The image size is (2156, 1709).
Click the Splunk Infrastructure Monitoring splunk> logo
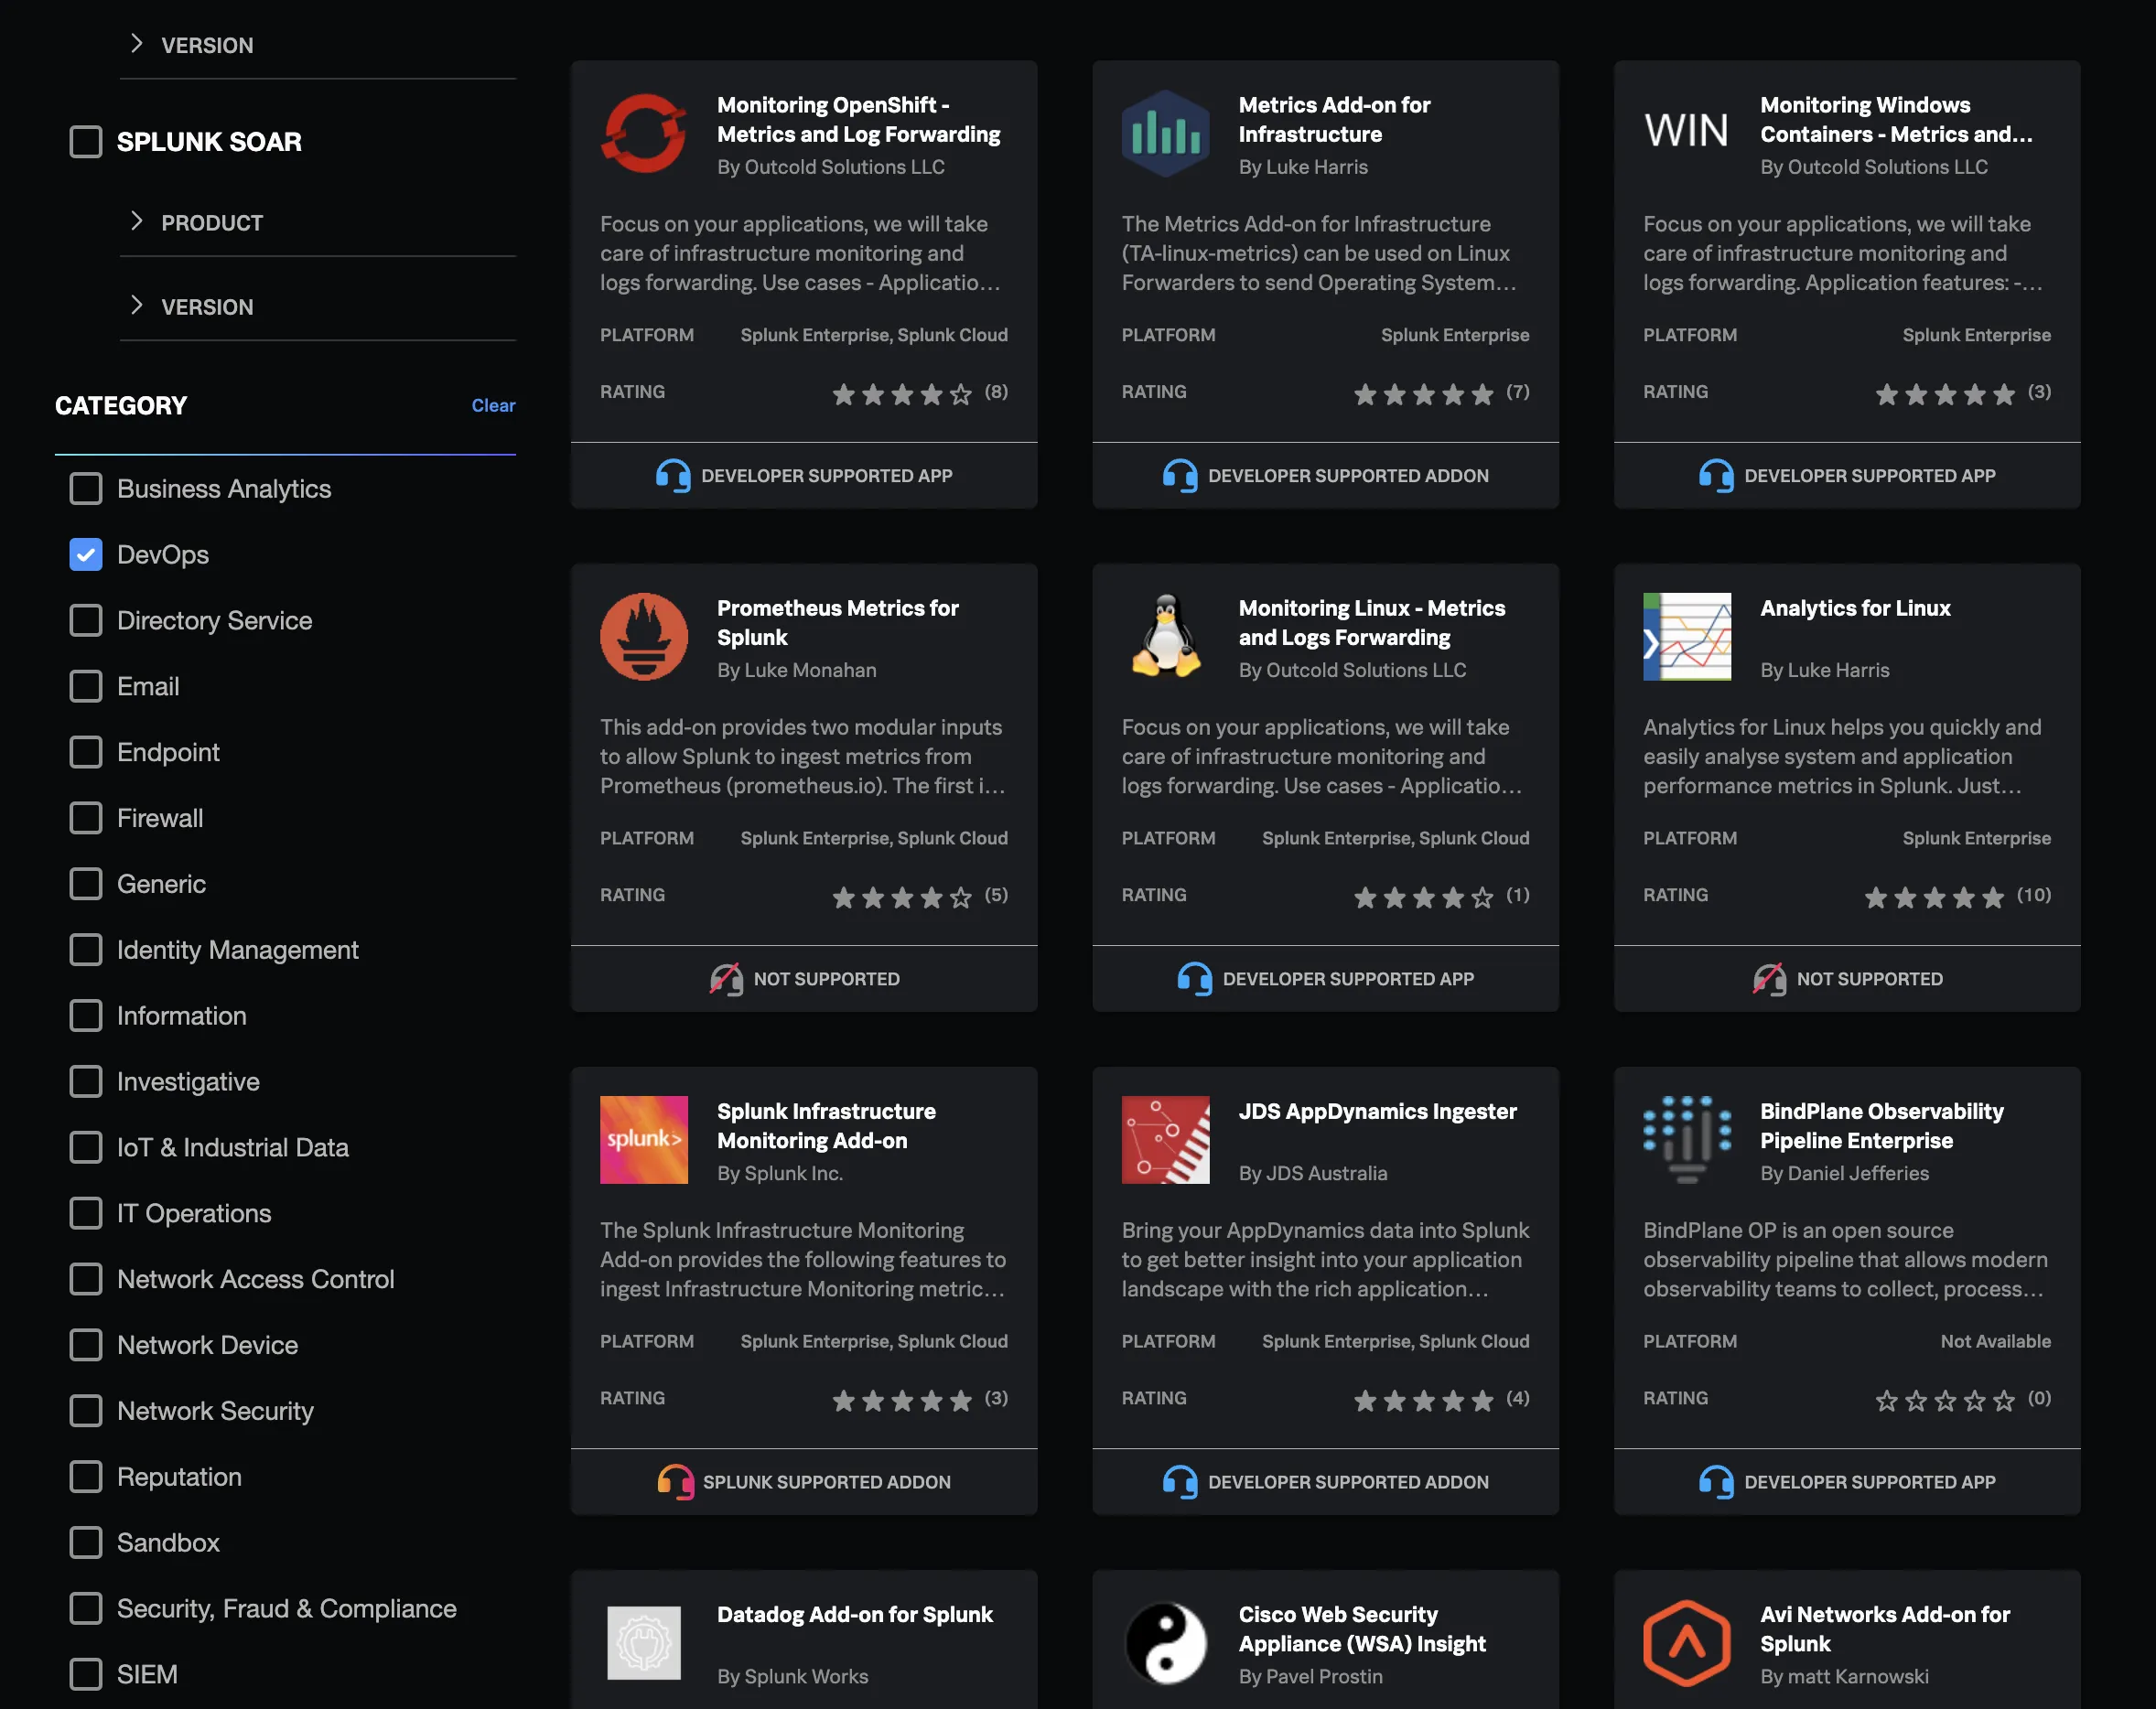pyautogui.click(x=643, y=1140)
